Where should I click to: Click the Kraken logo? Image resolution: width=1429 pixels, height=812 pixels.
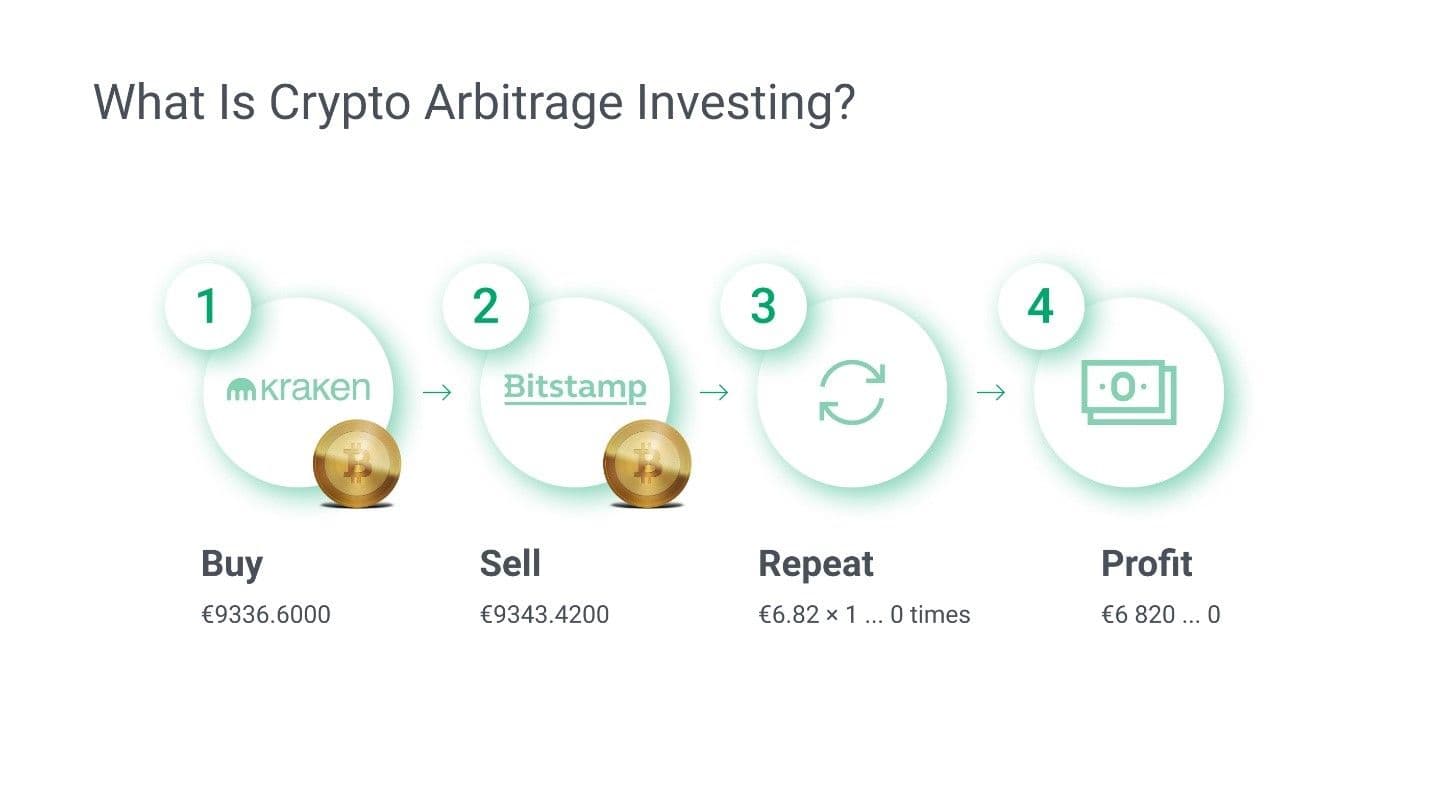[x=298, y=389]
